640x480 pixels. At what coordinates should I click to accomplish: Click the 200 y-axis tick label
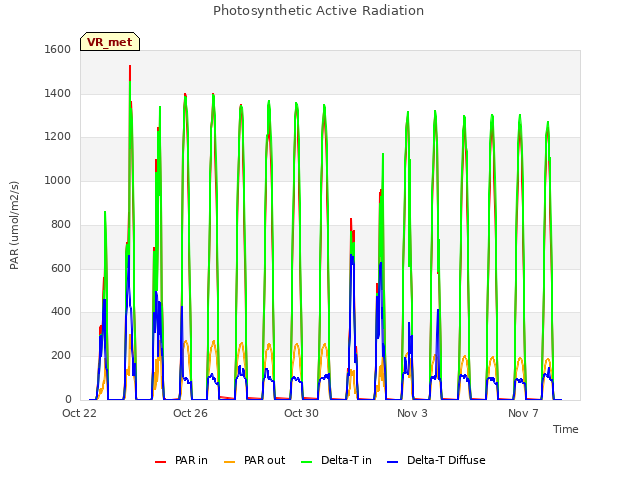point(61,356)
